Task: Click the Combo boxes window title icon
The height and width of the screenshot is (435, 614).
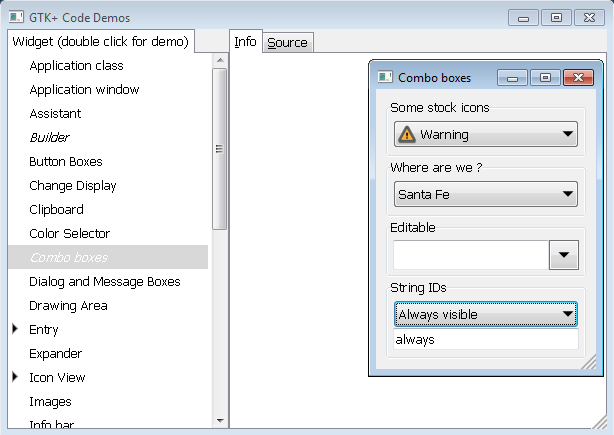Action: [x=384, y=77]
